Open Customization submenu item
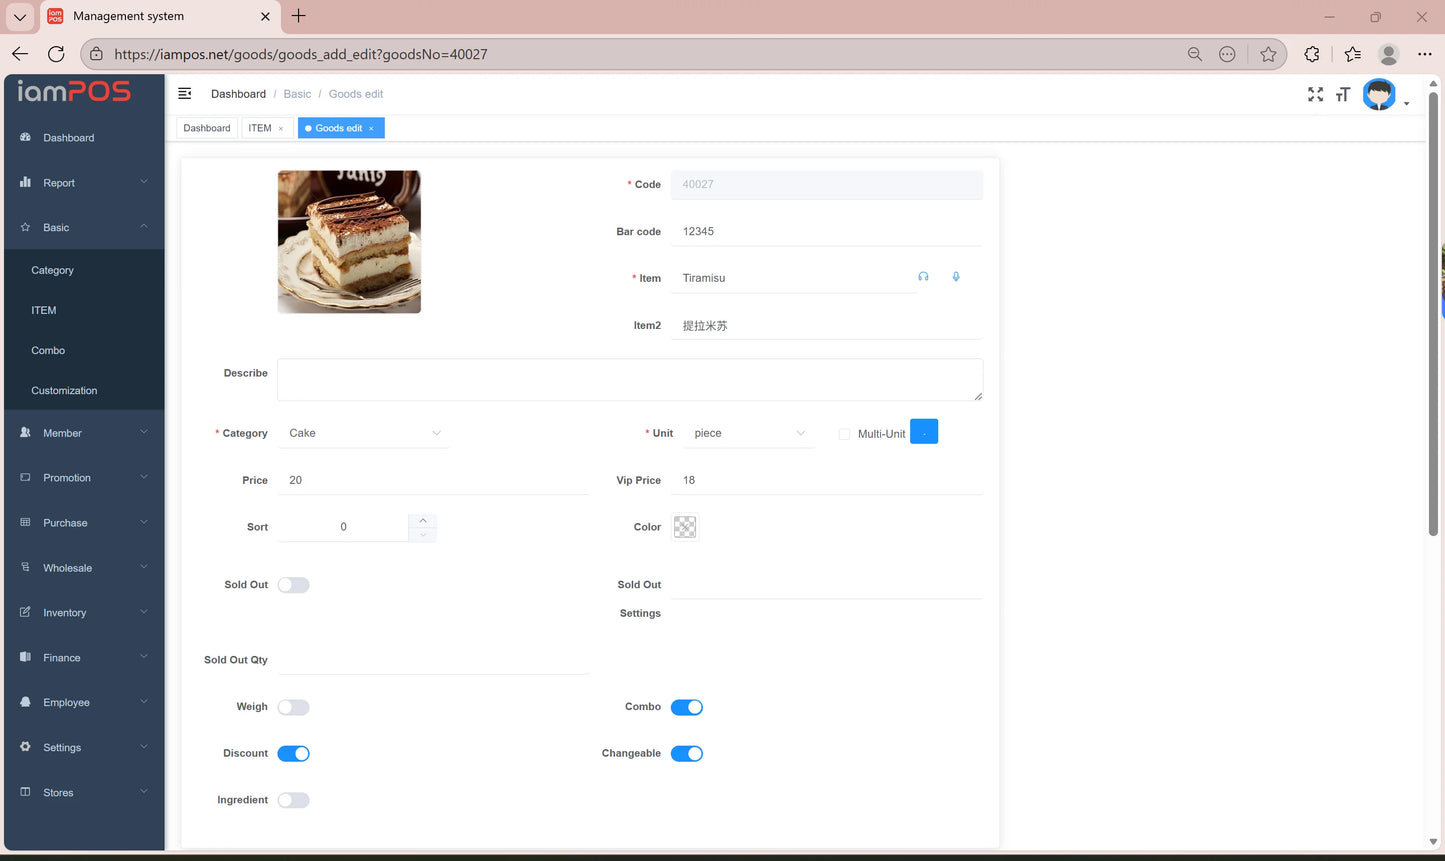Screen dimensions: 1445x861 [x=84, y=390]
